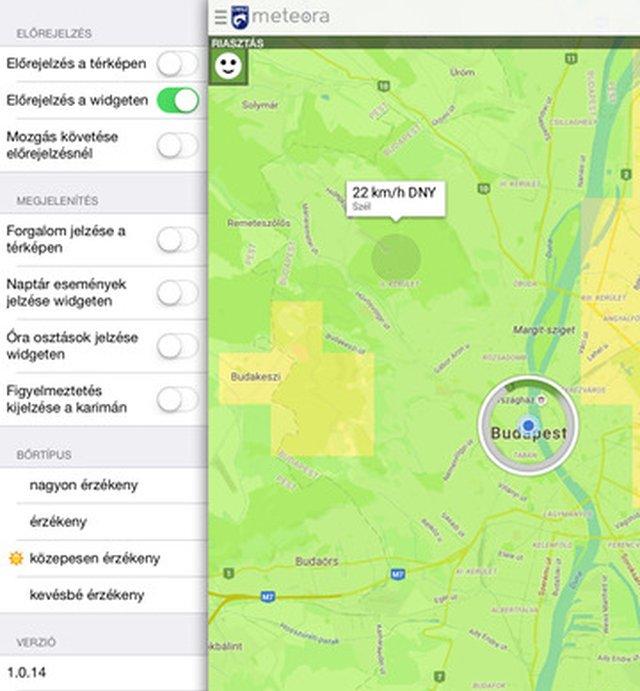Toggle Mozgás követése előrejelzésnél

click(177, 145)
